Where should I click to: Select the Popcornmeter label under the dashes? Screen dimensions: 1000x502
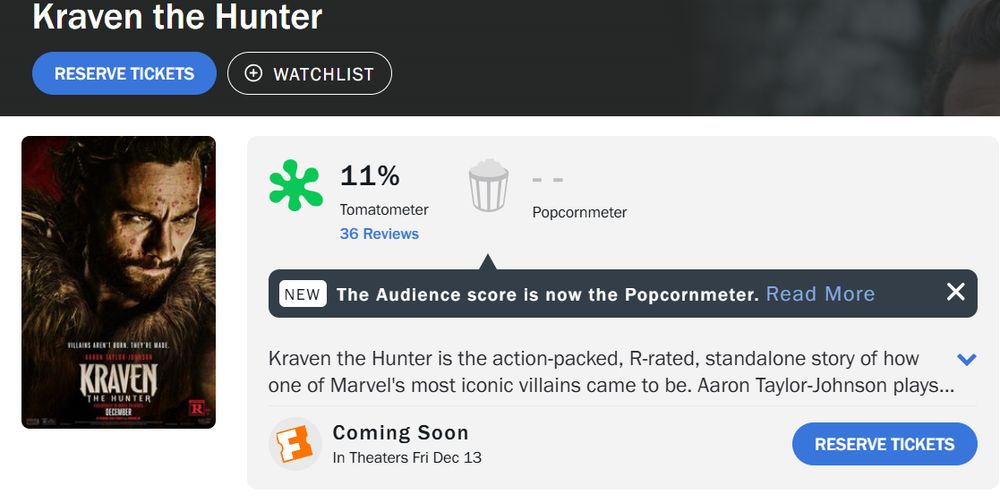[579, 212]
